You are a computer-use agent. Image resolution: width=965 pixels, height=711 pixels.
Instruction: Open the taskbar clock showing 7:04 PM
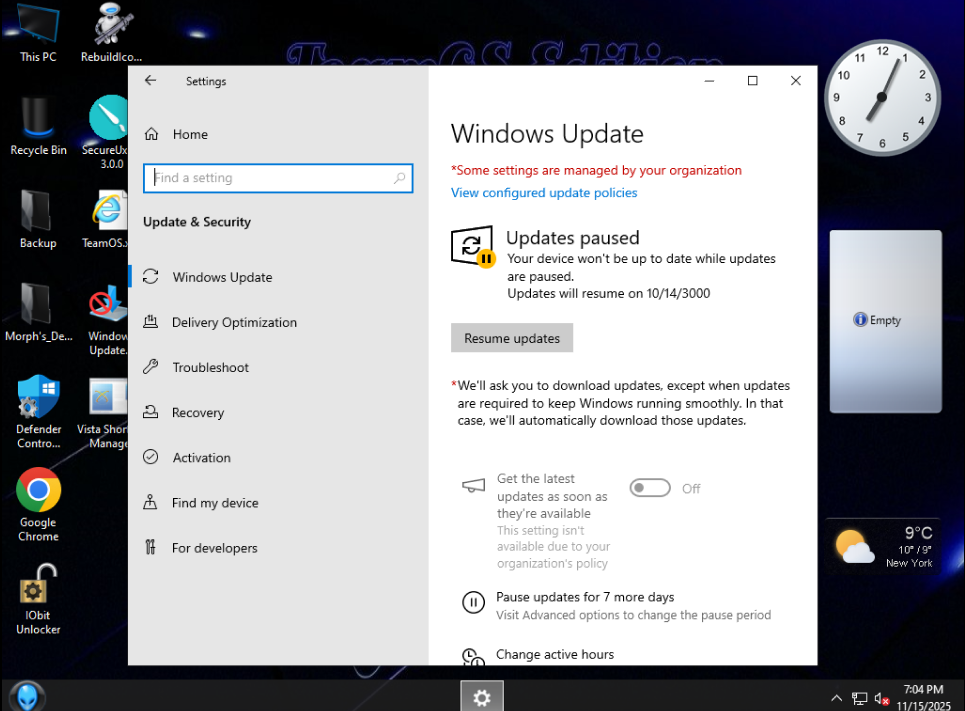click(924, 697)
